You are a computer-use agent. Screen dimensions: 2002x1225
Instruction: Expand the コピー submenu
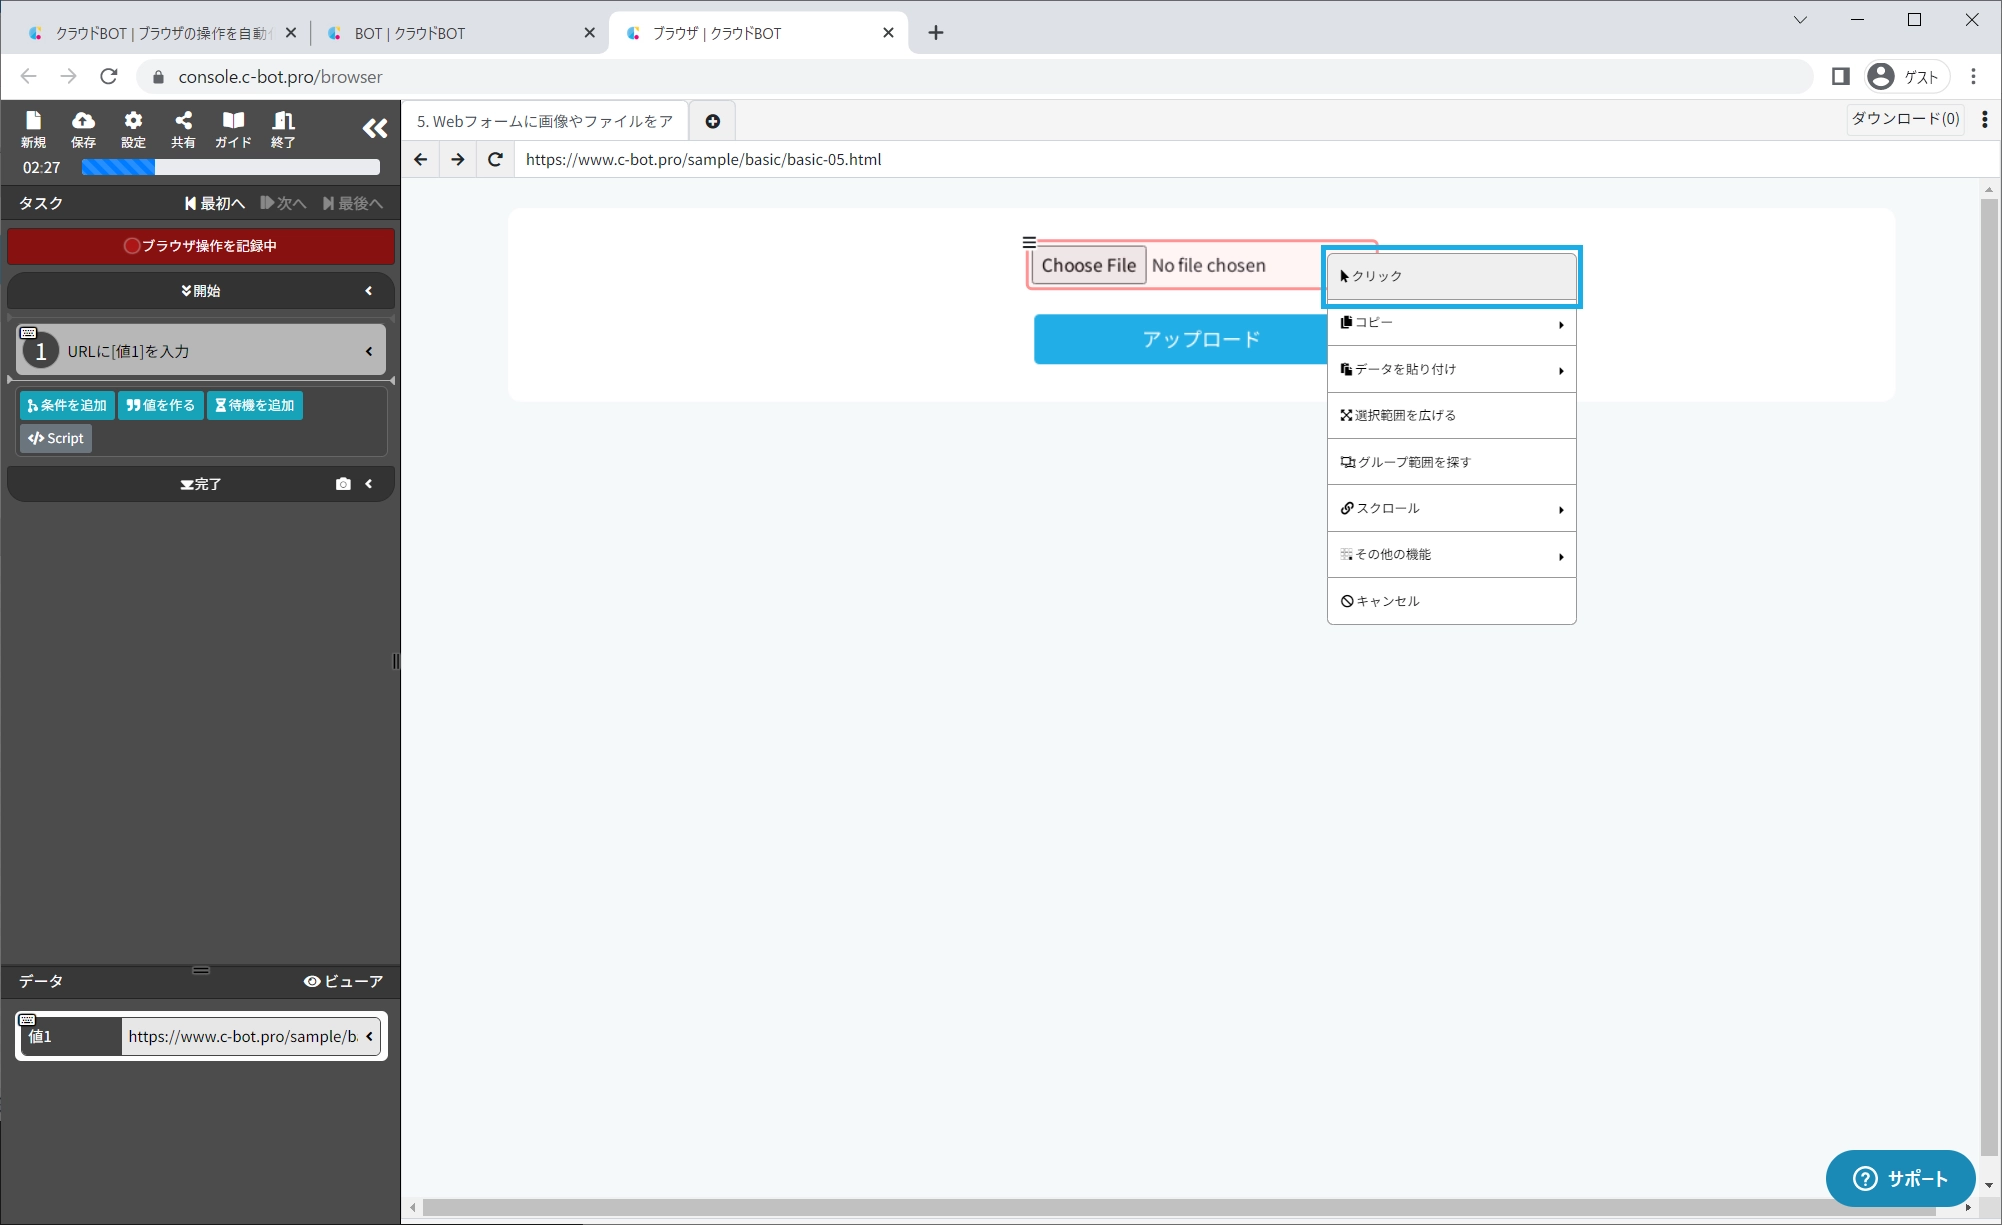[1451, 323]
